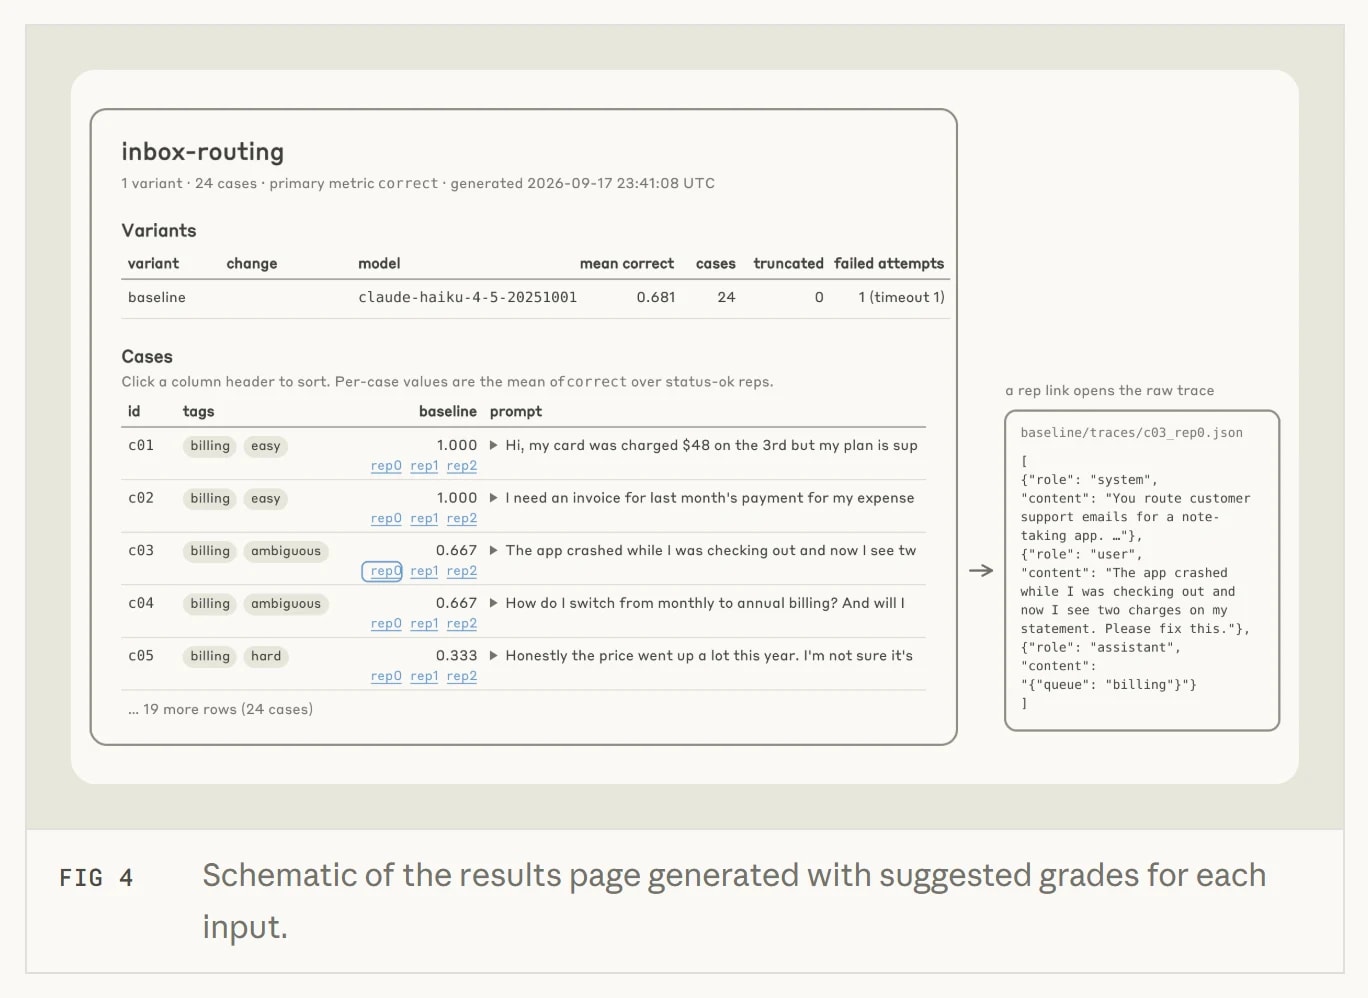Click the case id c04

coord(141,603)
